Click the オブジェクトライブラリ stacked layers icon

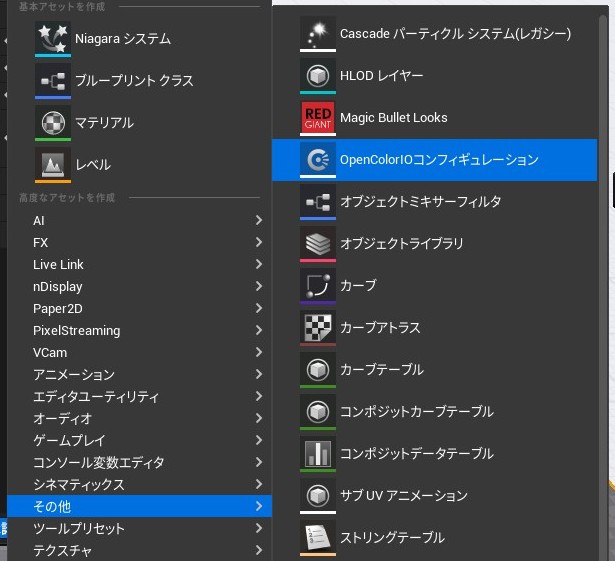tap(318, 244)
